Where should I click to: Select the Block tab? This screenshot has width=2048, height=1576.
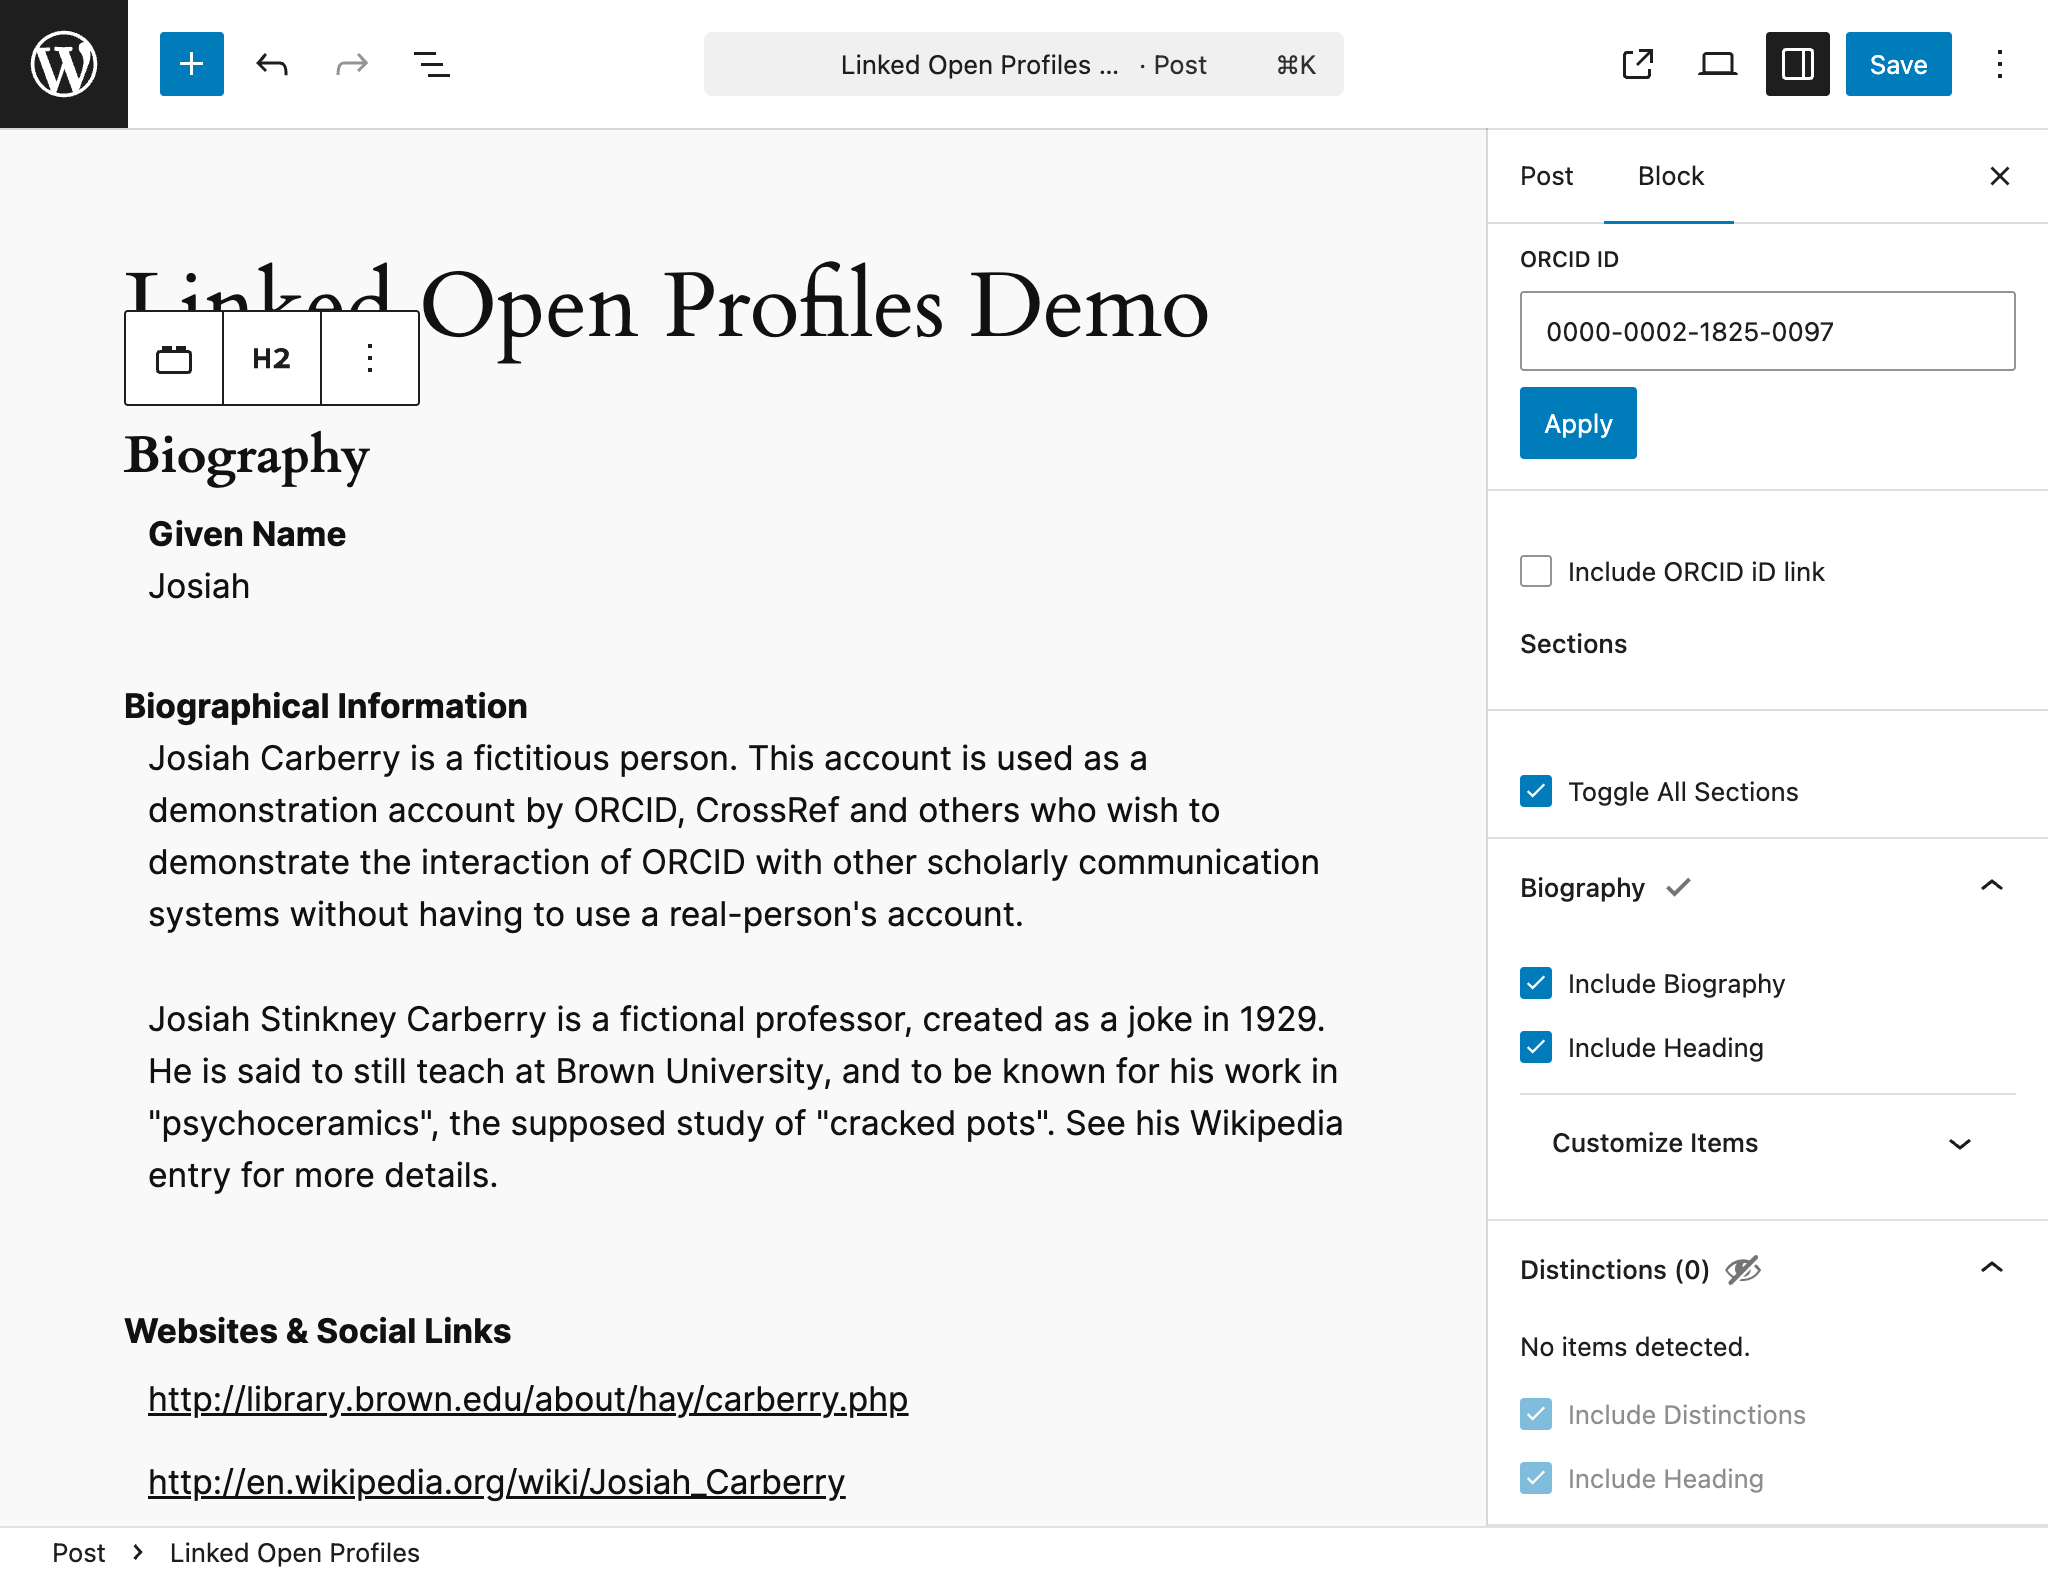[x=1670, y=176]
